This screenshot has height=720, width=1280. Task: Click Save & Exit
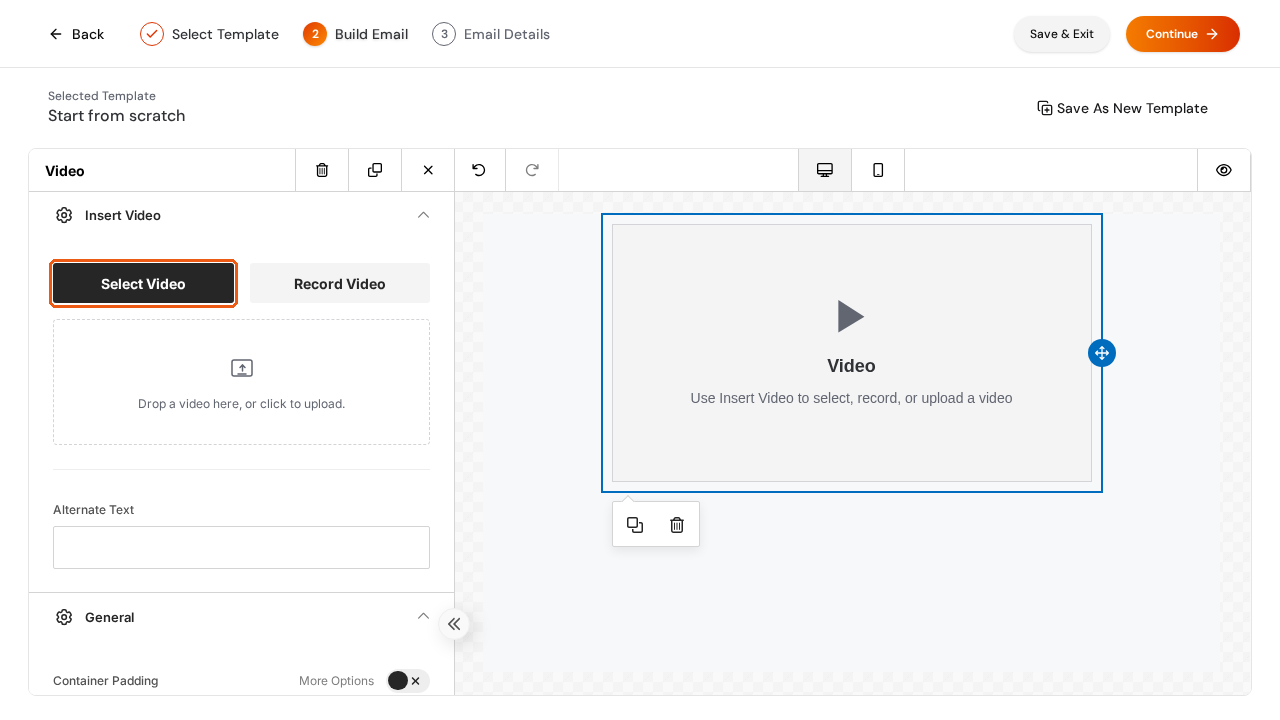point(1062,34)
